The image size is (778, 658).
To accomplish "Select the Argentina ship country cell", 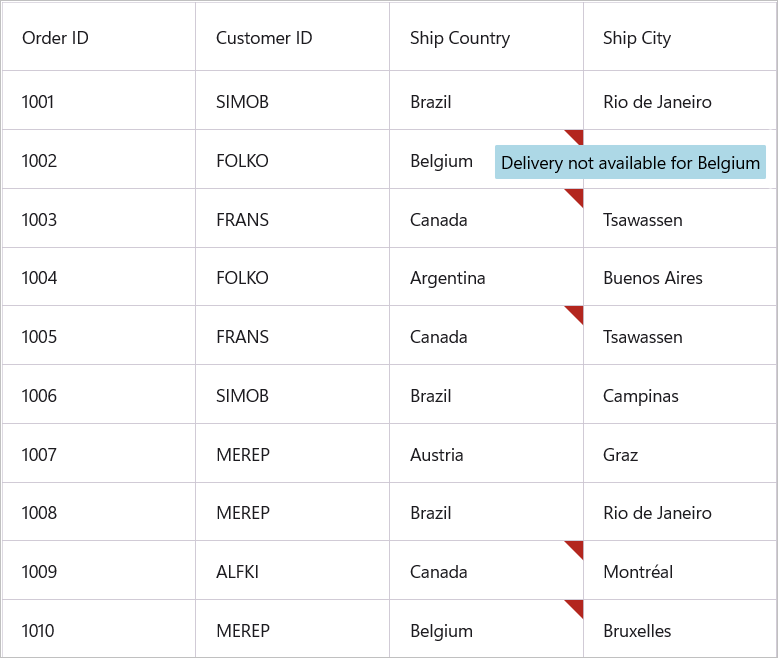I will (448, 278).
